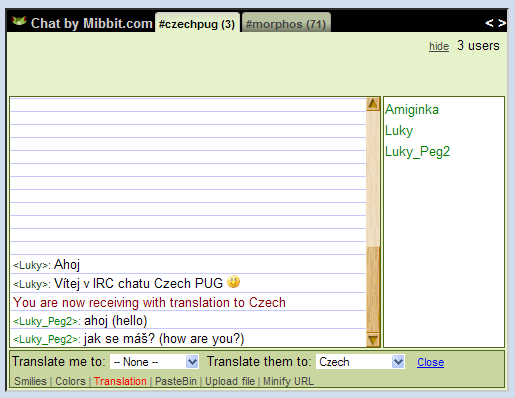Open the 'Translate them to' Czech dropdown

click(360, 362)
